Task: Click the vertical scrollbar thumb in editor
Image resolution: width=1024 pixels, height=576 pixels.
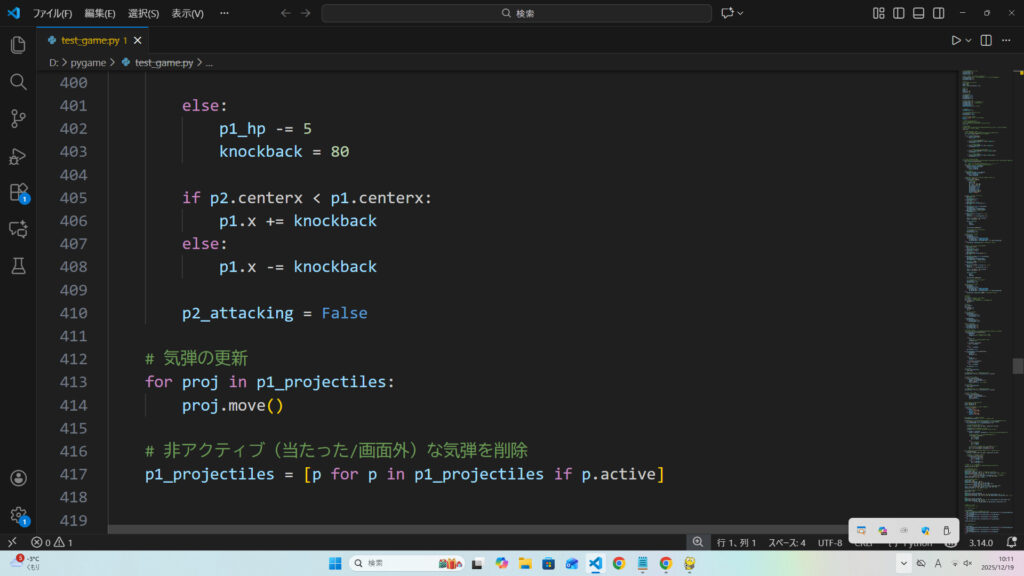Action: 1017,366
